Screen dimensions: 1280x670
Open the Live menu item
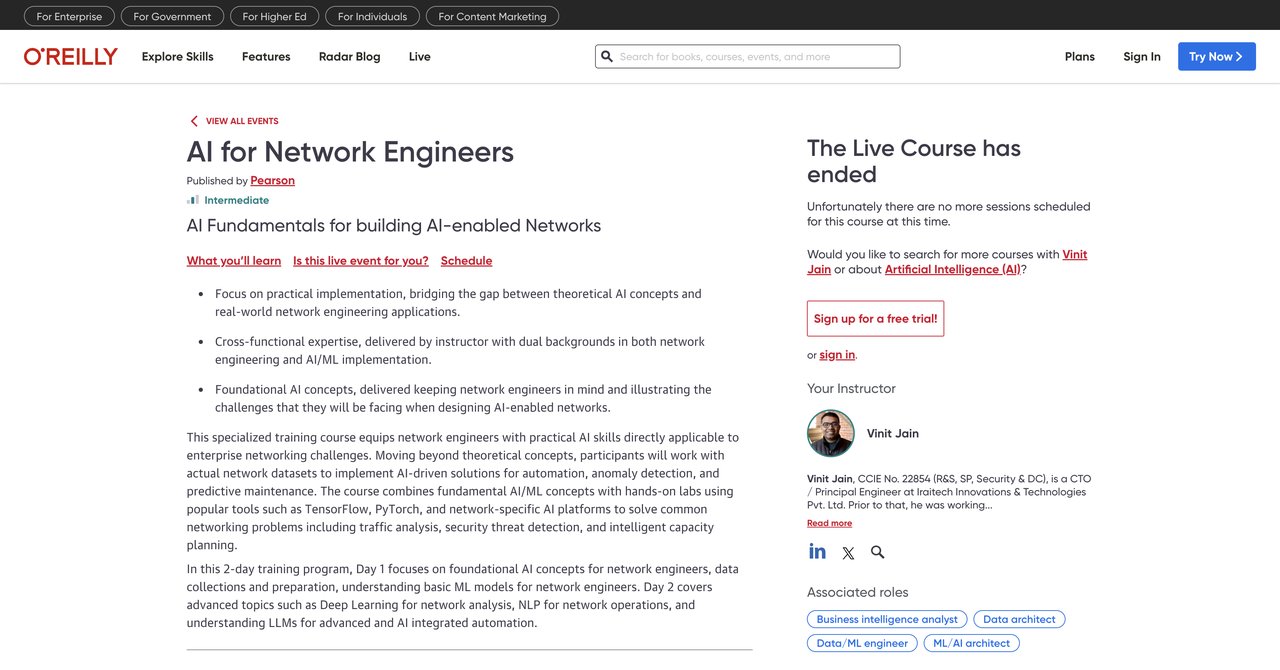420,57
